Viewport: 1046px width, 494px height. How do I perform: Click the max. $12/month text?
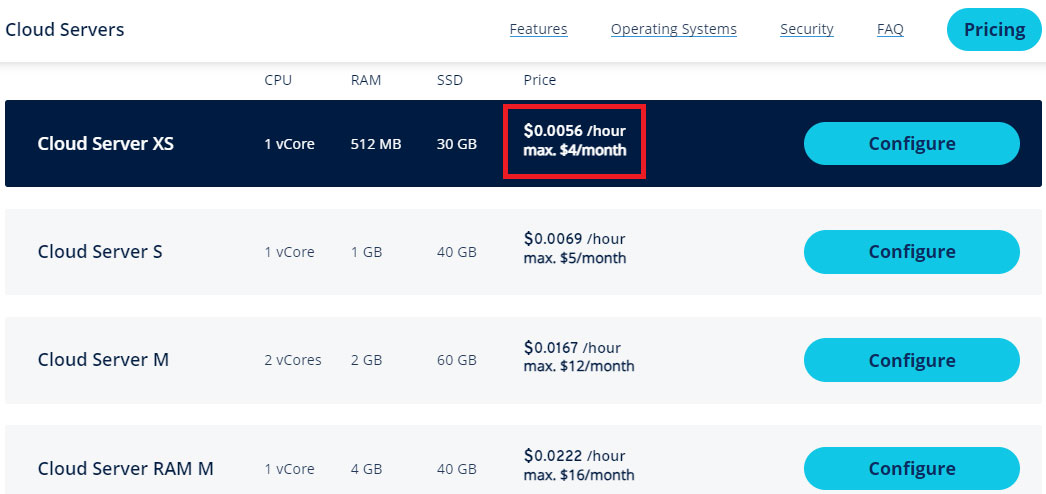pyautogui.click(x=579, y=367)
